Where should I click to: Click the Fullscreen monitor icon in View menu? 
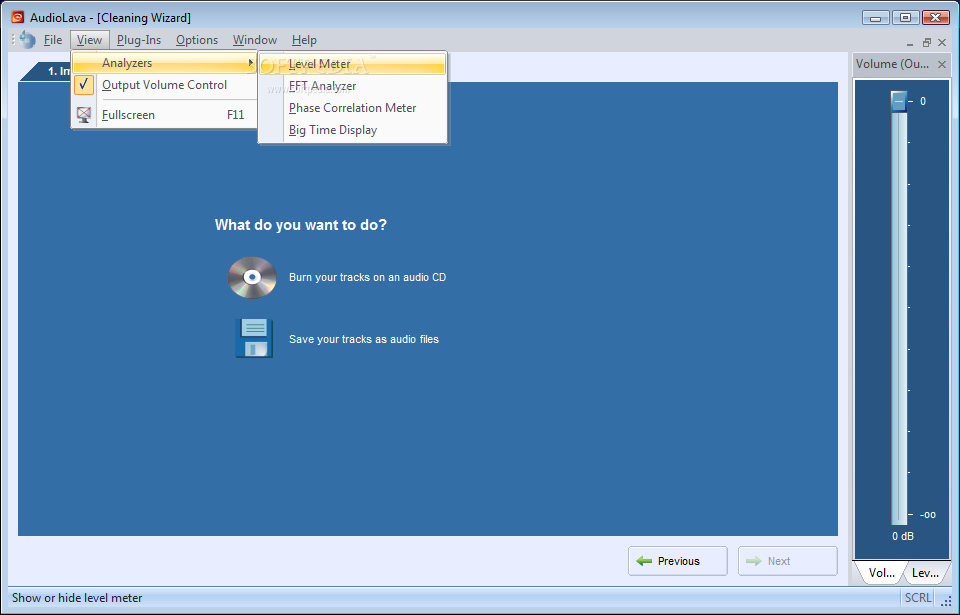[x=84, y=115]
